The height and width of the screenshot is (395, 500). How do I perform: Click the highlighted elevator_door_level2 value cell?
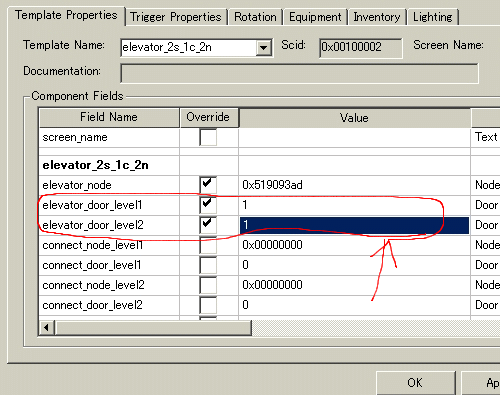coord(354,225)
